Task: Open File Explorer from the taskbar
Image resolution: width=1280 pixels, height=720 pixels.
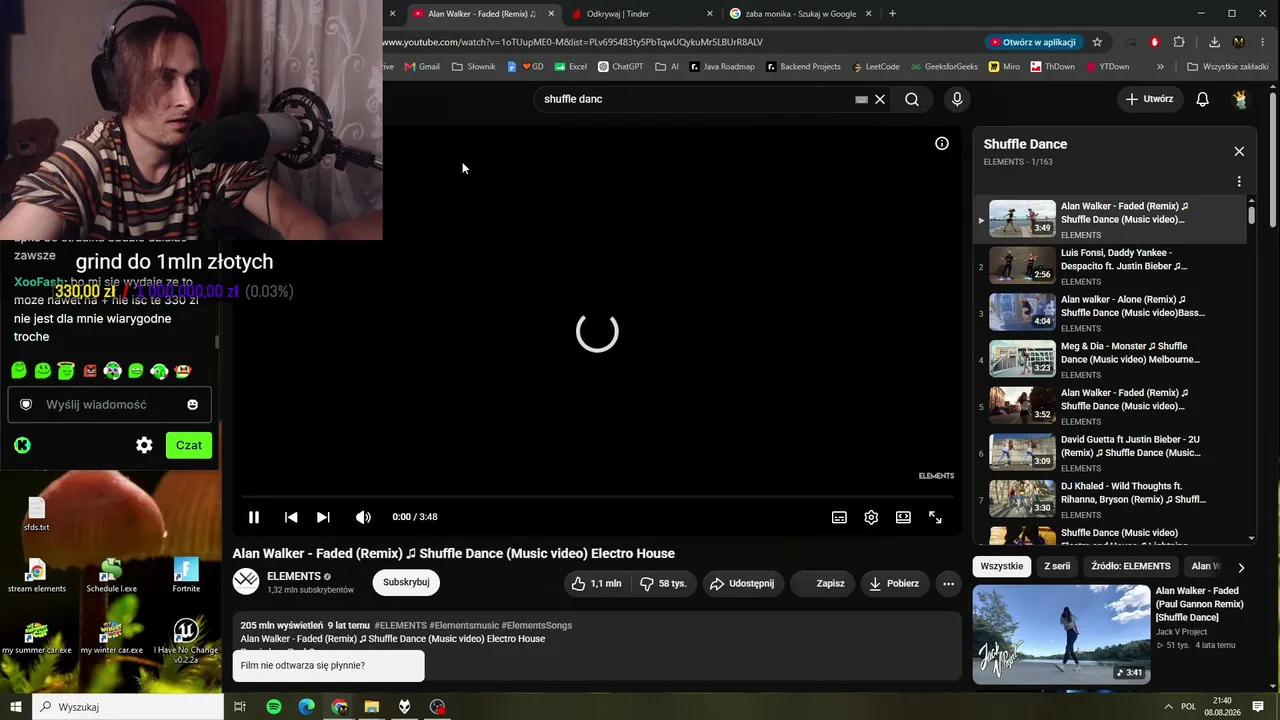Action: click(372, 707)
